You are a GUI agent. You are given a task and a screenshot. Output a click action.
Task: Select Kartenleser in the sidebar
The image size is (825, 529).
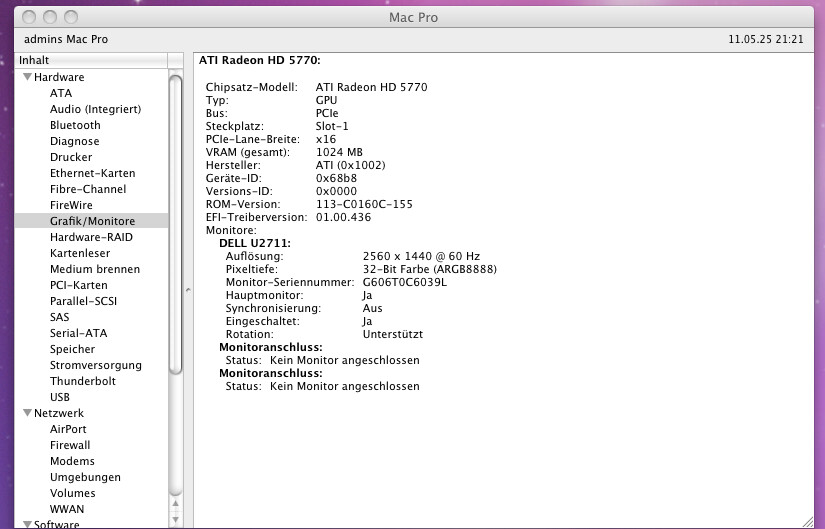80,253
